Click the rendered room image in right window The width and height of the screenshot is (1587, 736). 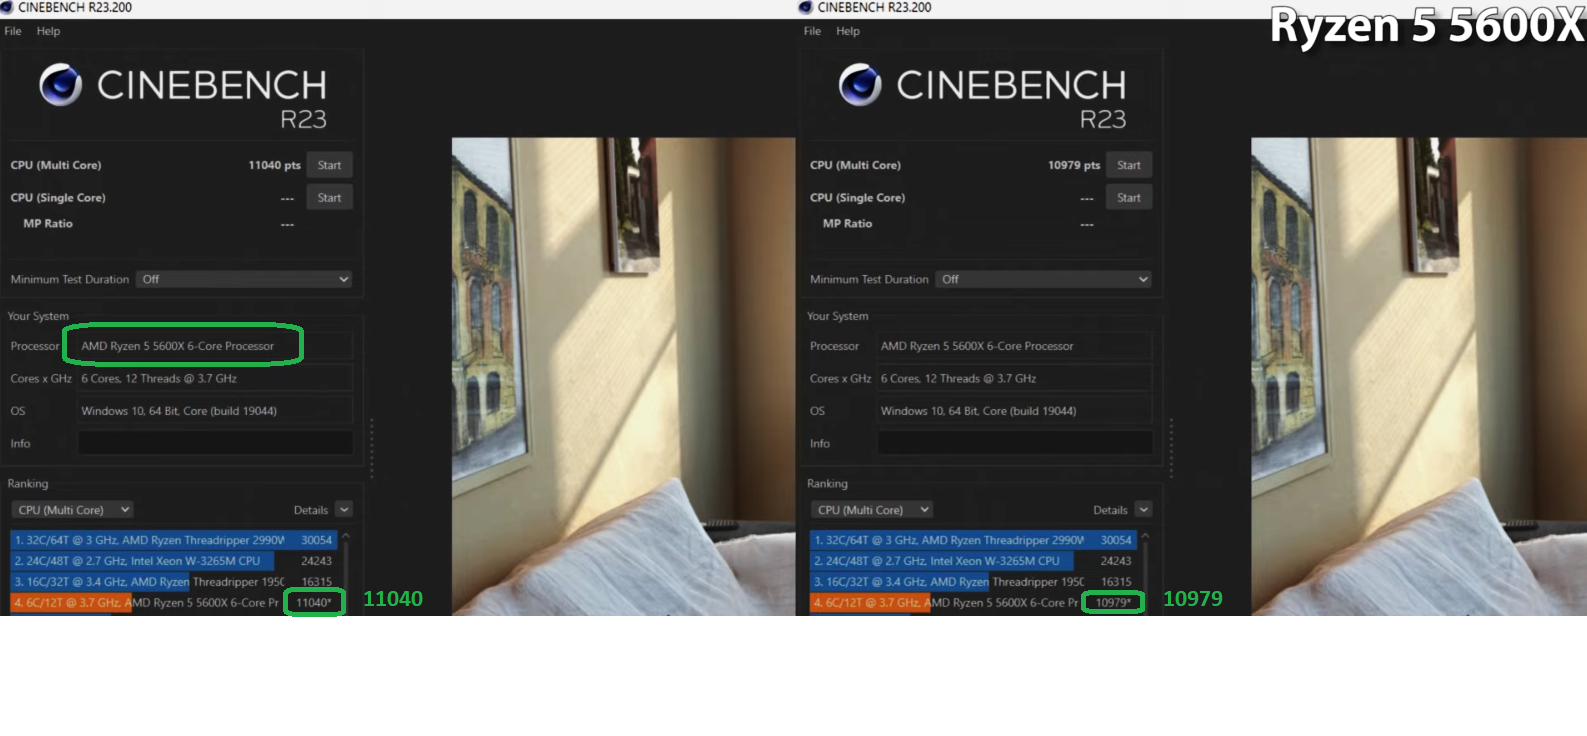point(1419,376)
